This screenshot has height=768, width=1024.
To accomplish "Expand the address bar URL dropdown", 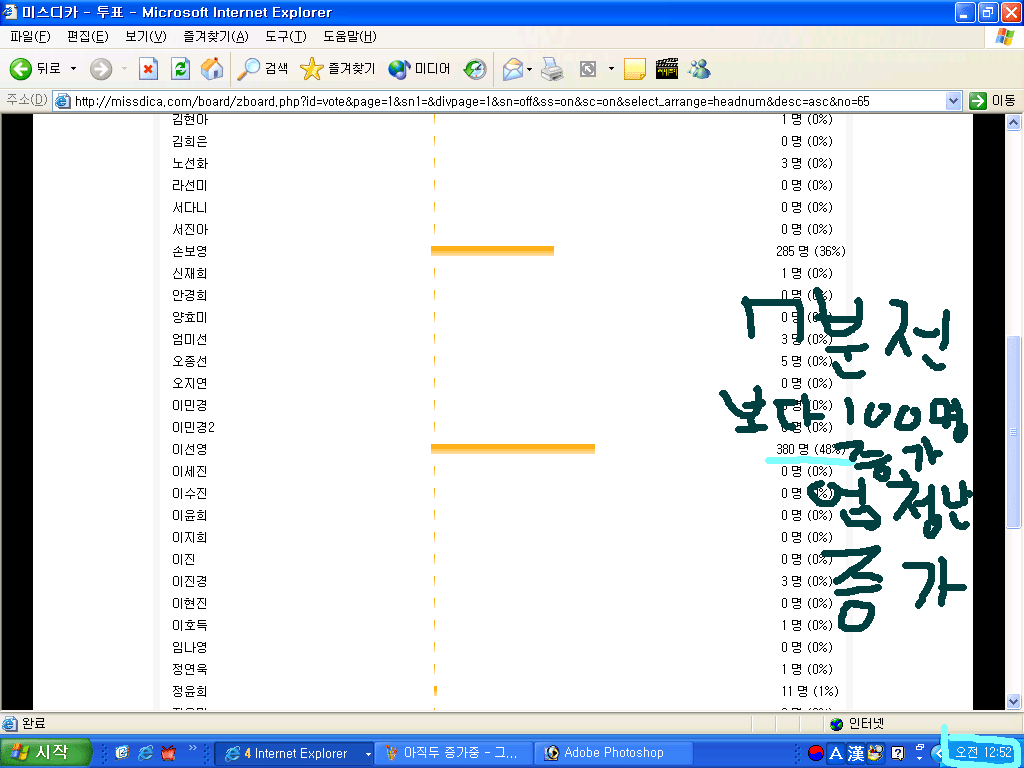I will click(x=953, y=100).
